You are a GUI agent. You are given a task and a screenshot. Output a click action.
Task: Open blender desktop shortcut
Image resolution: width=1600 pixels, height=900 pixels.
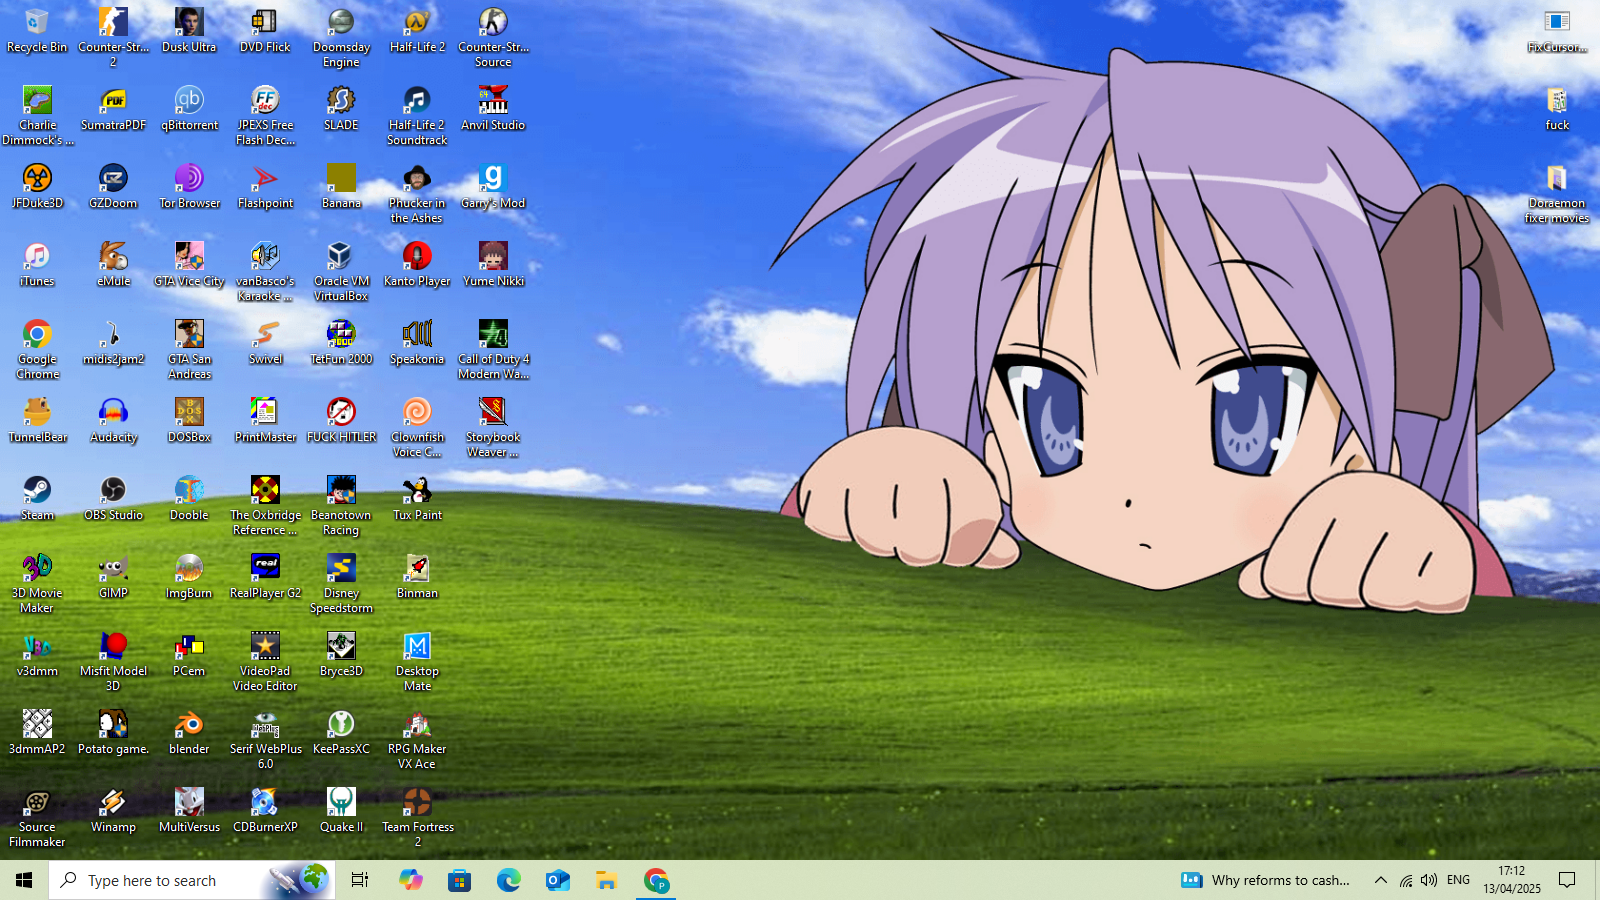[x=189, y=732]
